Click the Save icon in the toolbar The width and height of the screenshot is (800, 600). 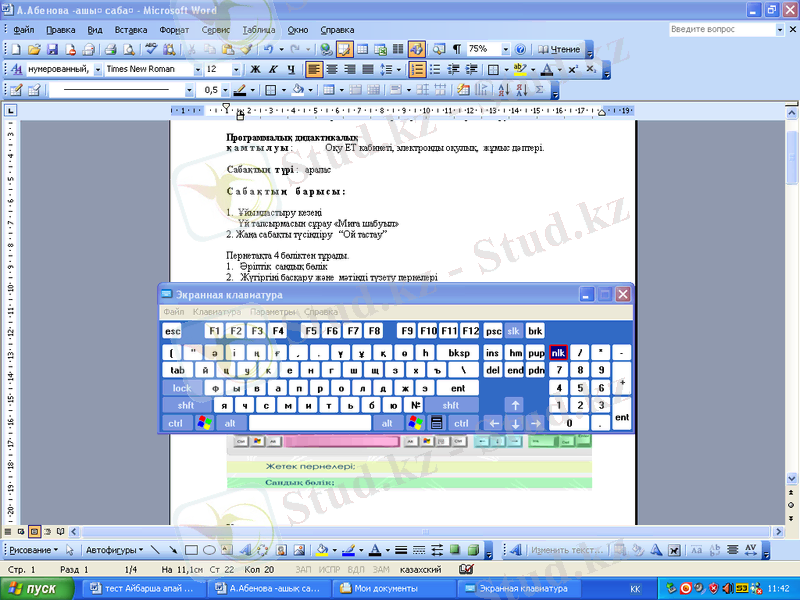pyautogui.click(x=53, y=49)
